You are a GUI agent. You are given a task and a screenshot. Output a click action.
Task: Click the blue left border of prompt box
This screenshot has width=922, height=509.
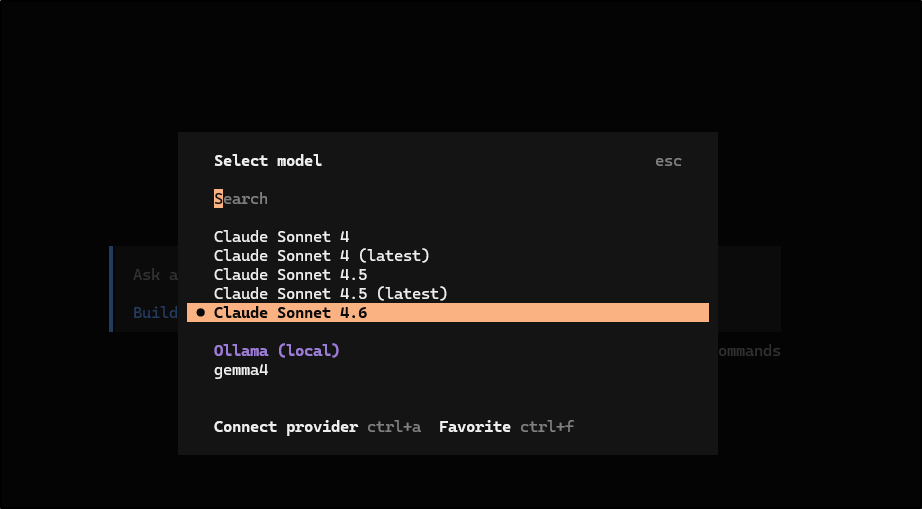111,288
